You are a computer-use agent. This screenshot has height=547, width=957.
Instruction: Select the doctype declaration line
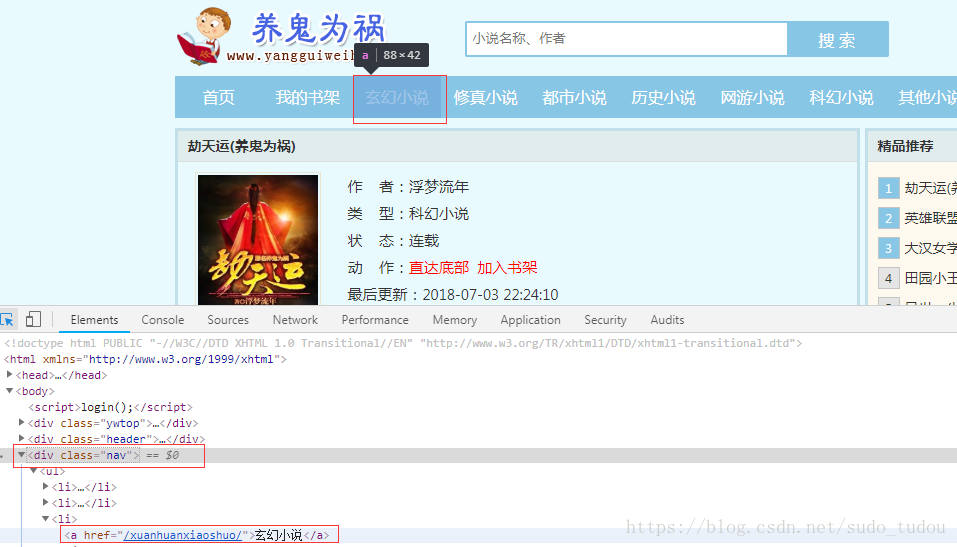pos(403,343)
